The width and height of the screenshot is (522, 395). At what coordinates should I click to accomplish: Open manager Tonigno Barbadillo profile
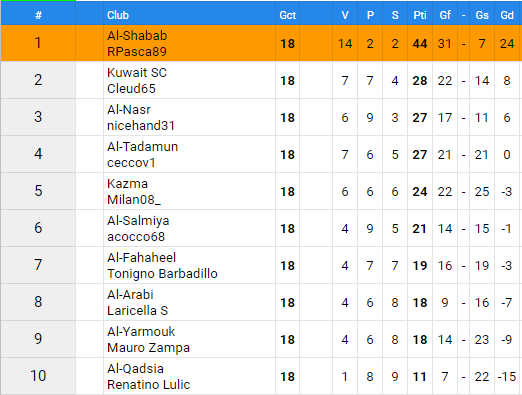[162, 274]
